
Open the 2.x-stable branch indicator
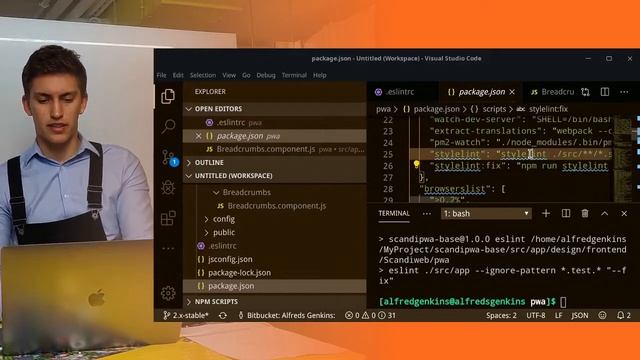[186, 315]
